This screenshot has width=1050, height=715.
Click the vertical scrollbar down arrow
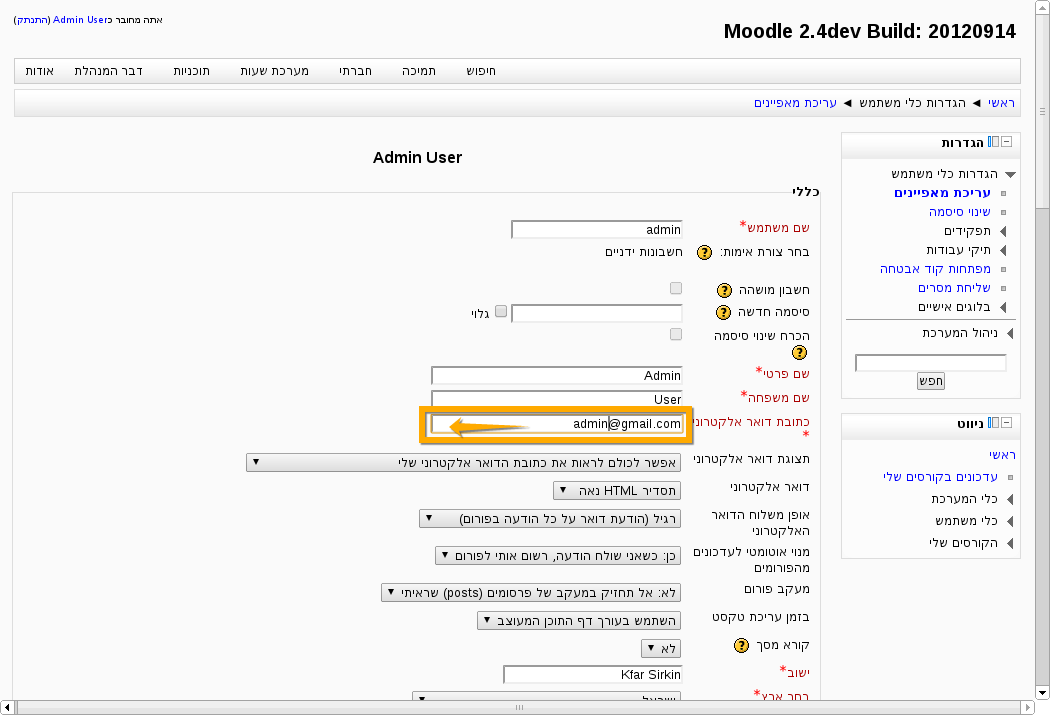(1043, 693)
